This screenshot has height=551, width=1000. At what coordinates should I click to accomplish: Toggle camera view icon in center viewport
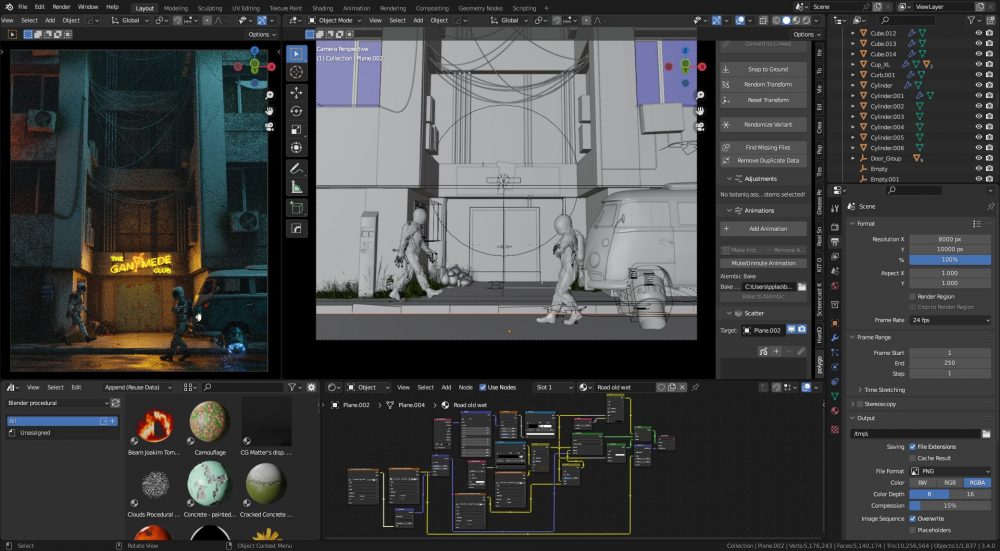pos(700,127)
